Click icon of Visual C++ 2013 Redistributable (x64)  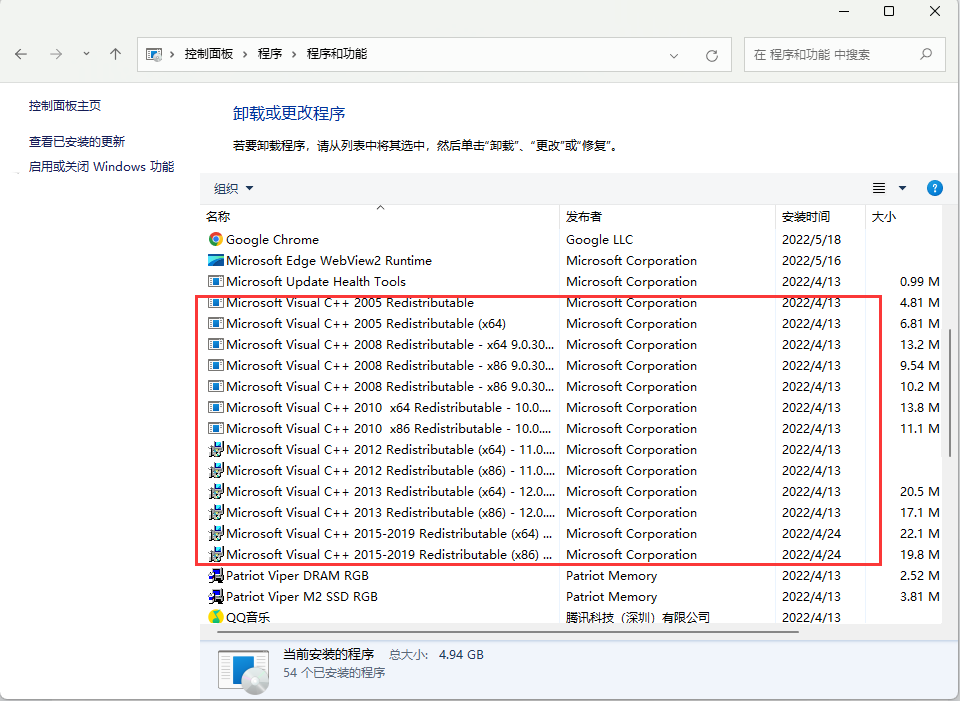[x=216, y=492]
